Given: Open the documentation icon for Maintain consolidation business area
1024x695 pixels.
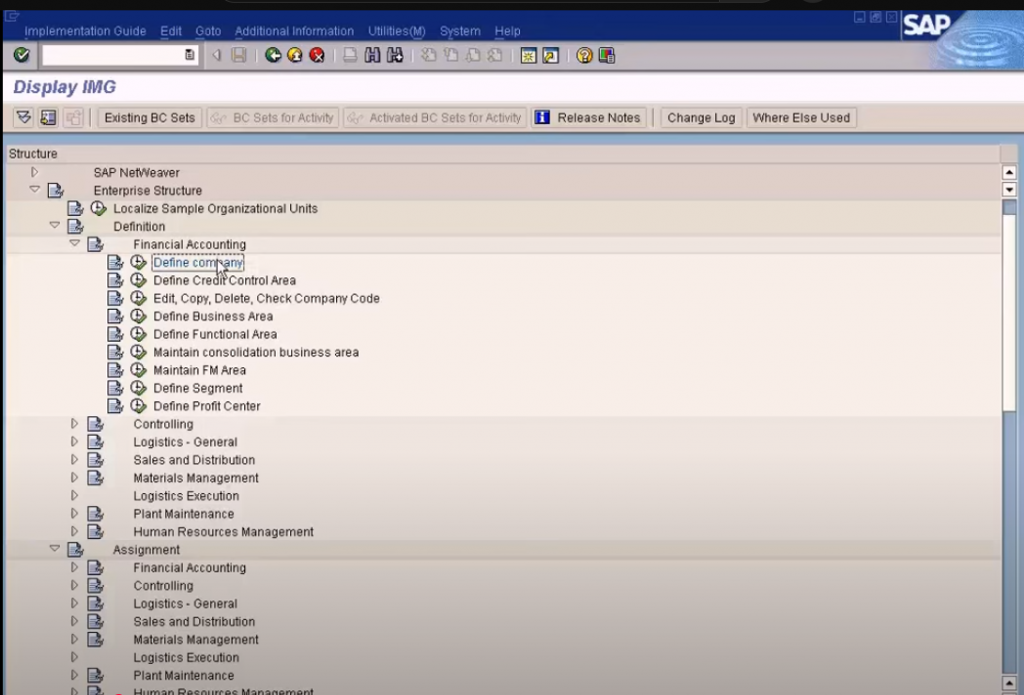Looking at the screenshot, I should coord(116,352).
